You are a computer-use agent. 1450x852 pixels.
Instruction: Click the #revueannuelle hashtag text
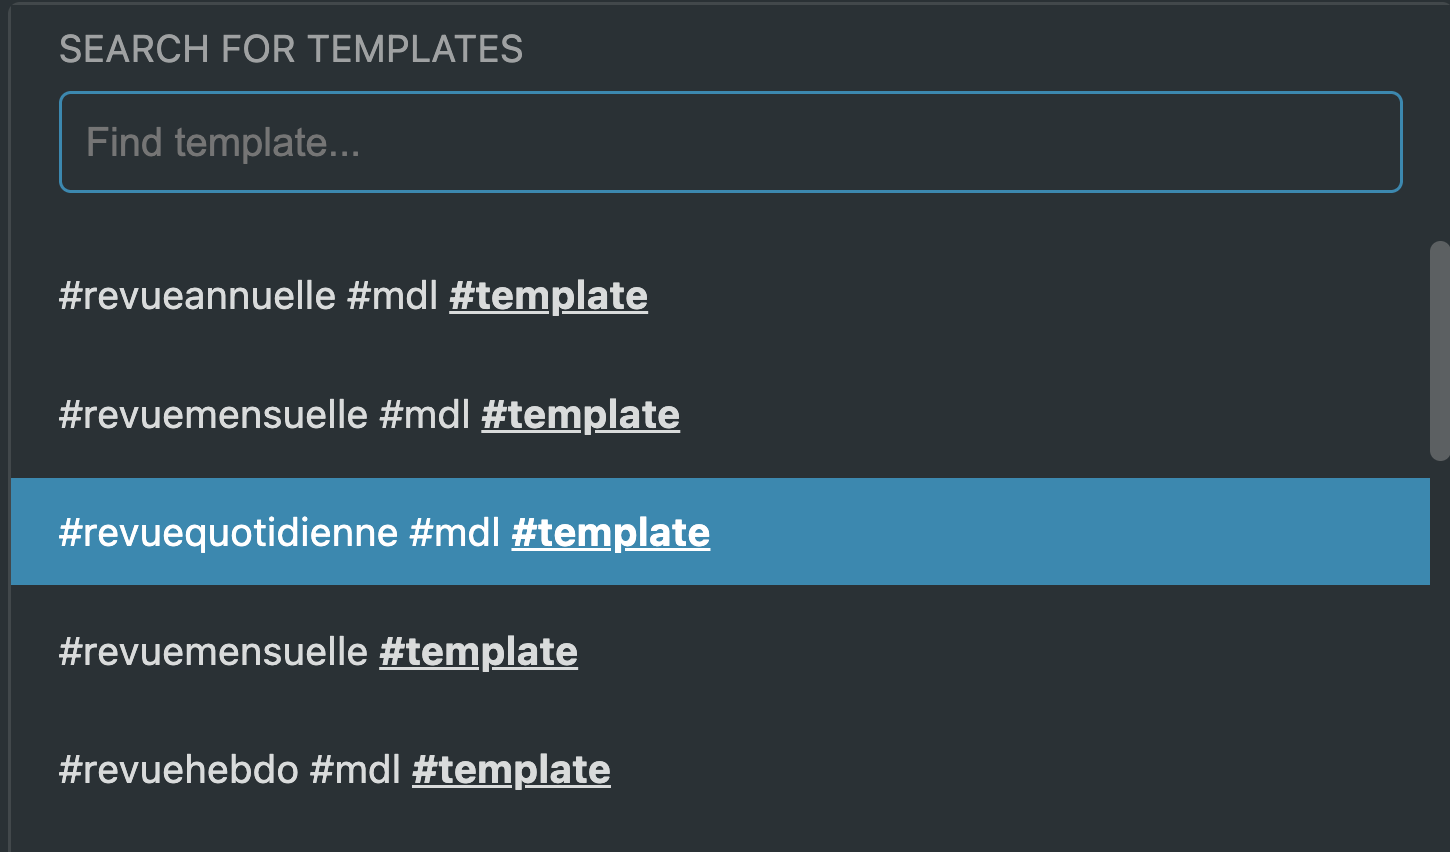coord(197,296)
